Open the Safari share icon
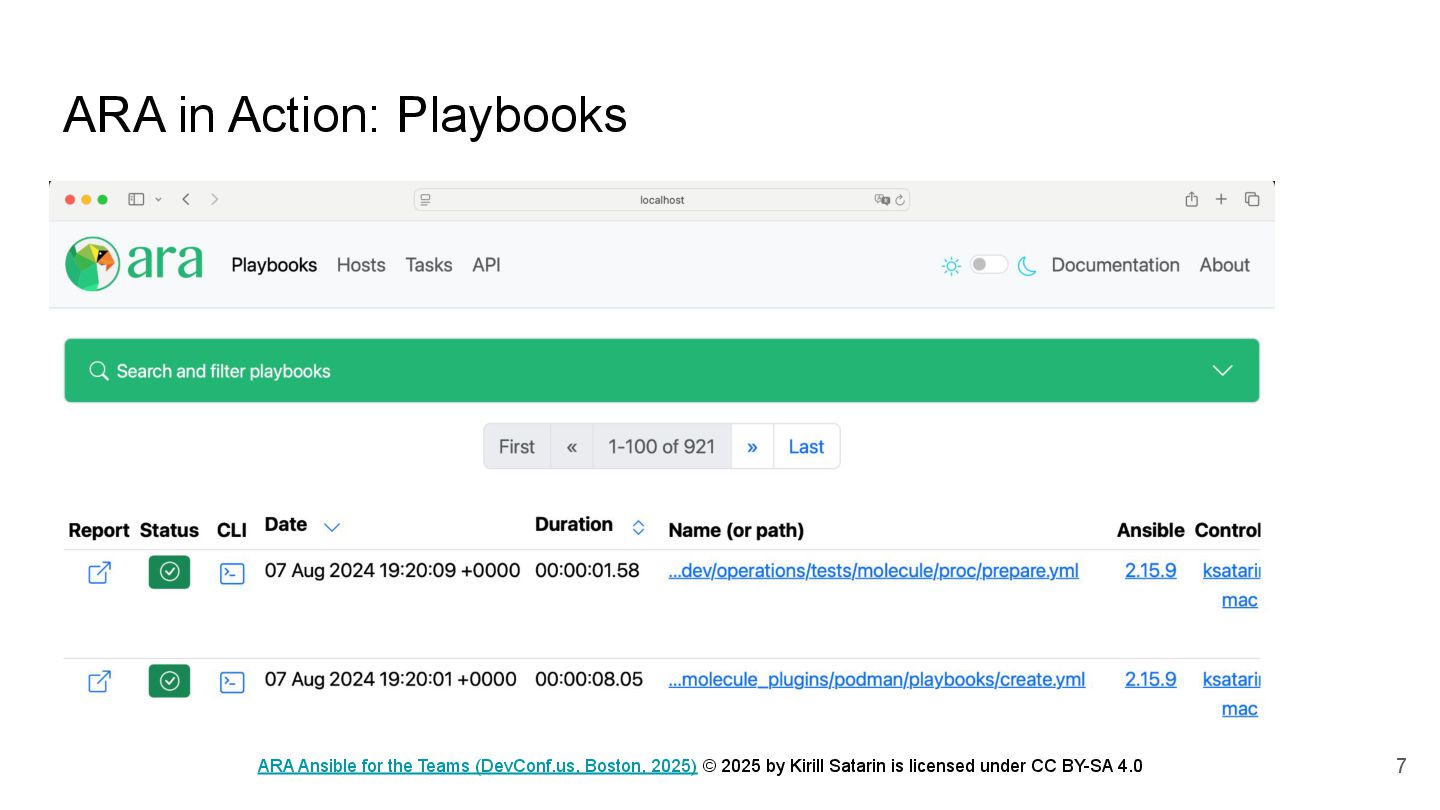This screenshot has height=810, width=1440. [1191, 199]
